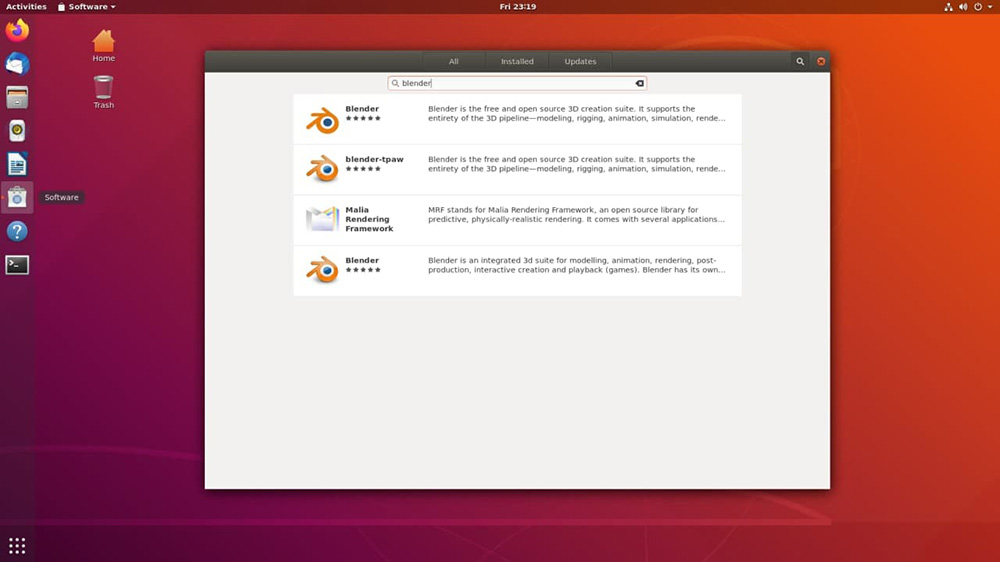Switch to the All tab
The height and width of the screenshot is (562, 1000).
pyautogui.click(x=453, y=61)
